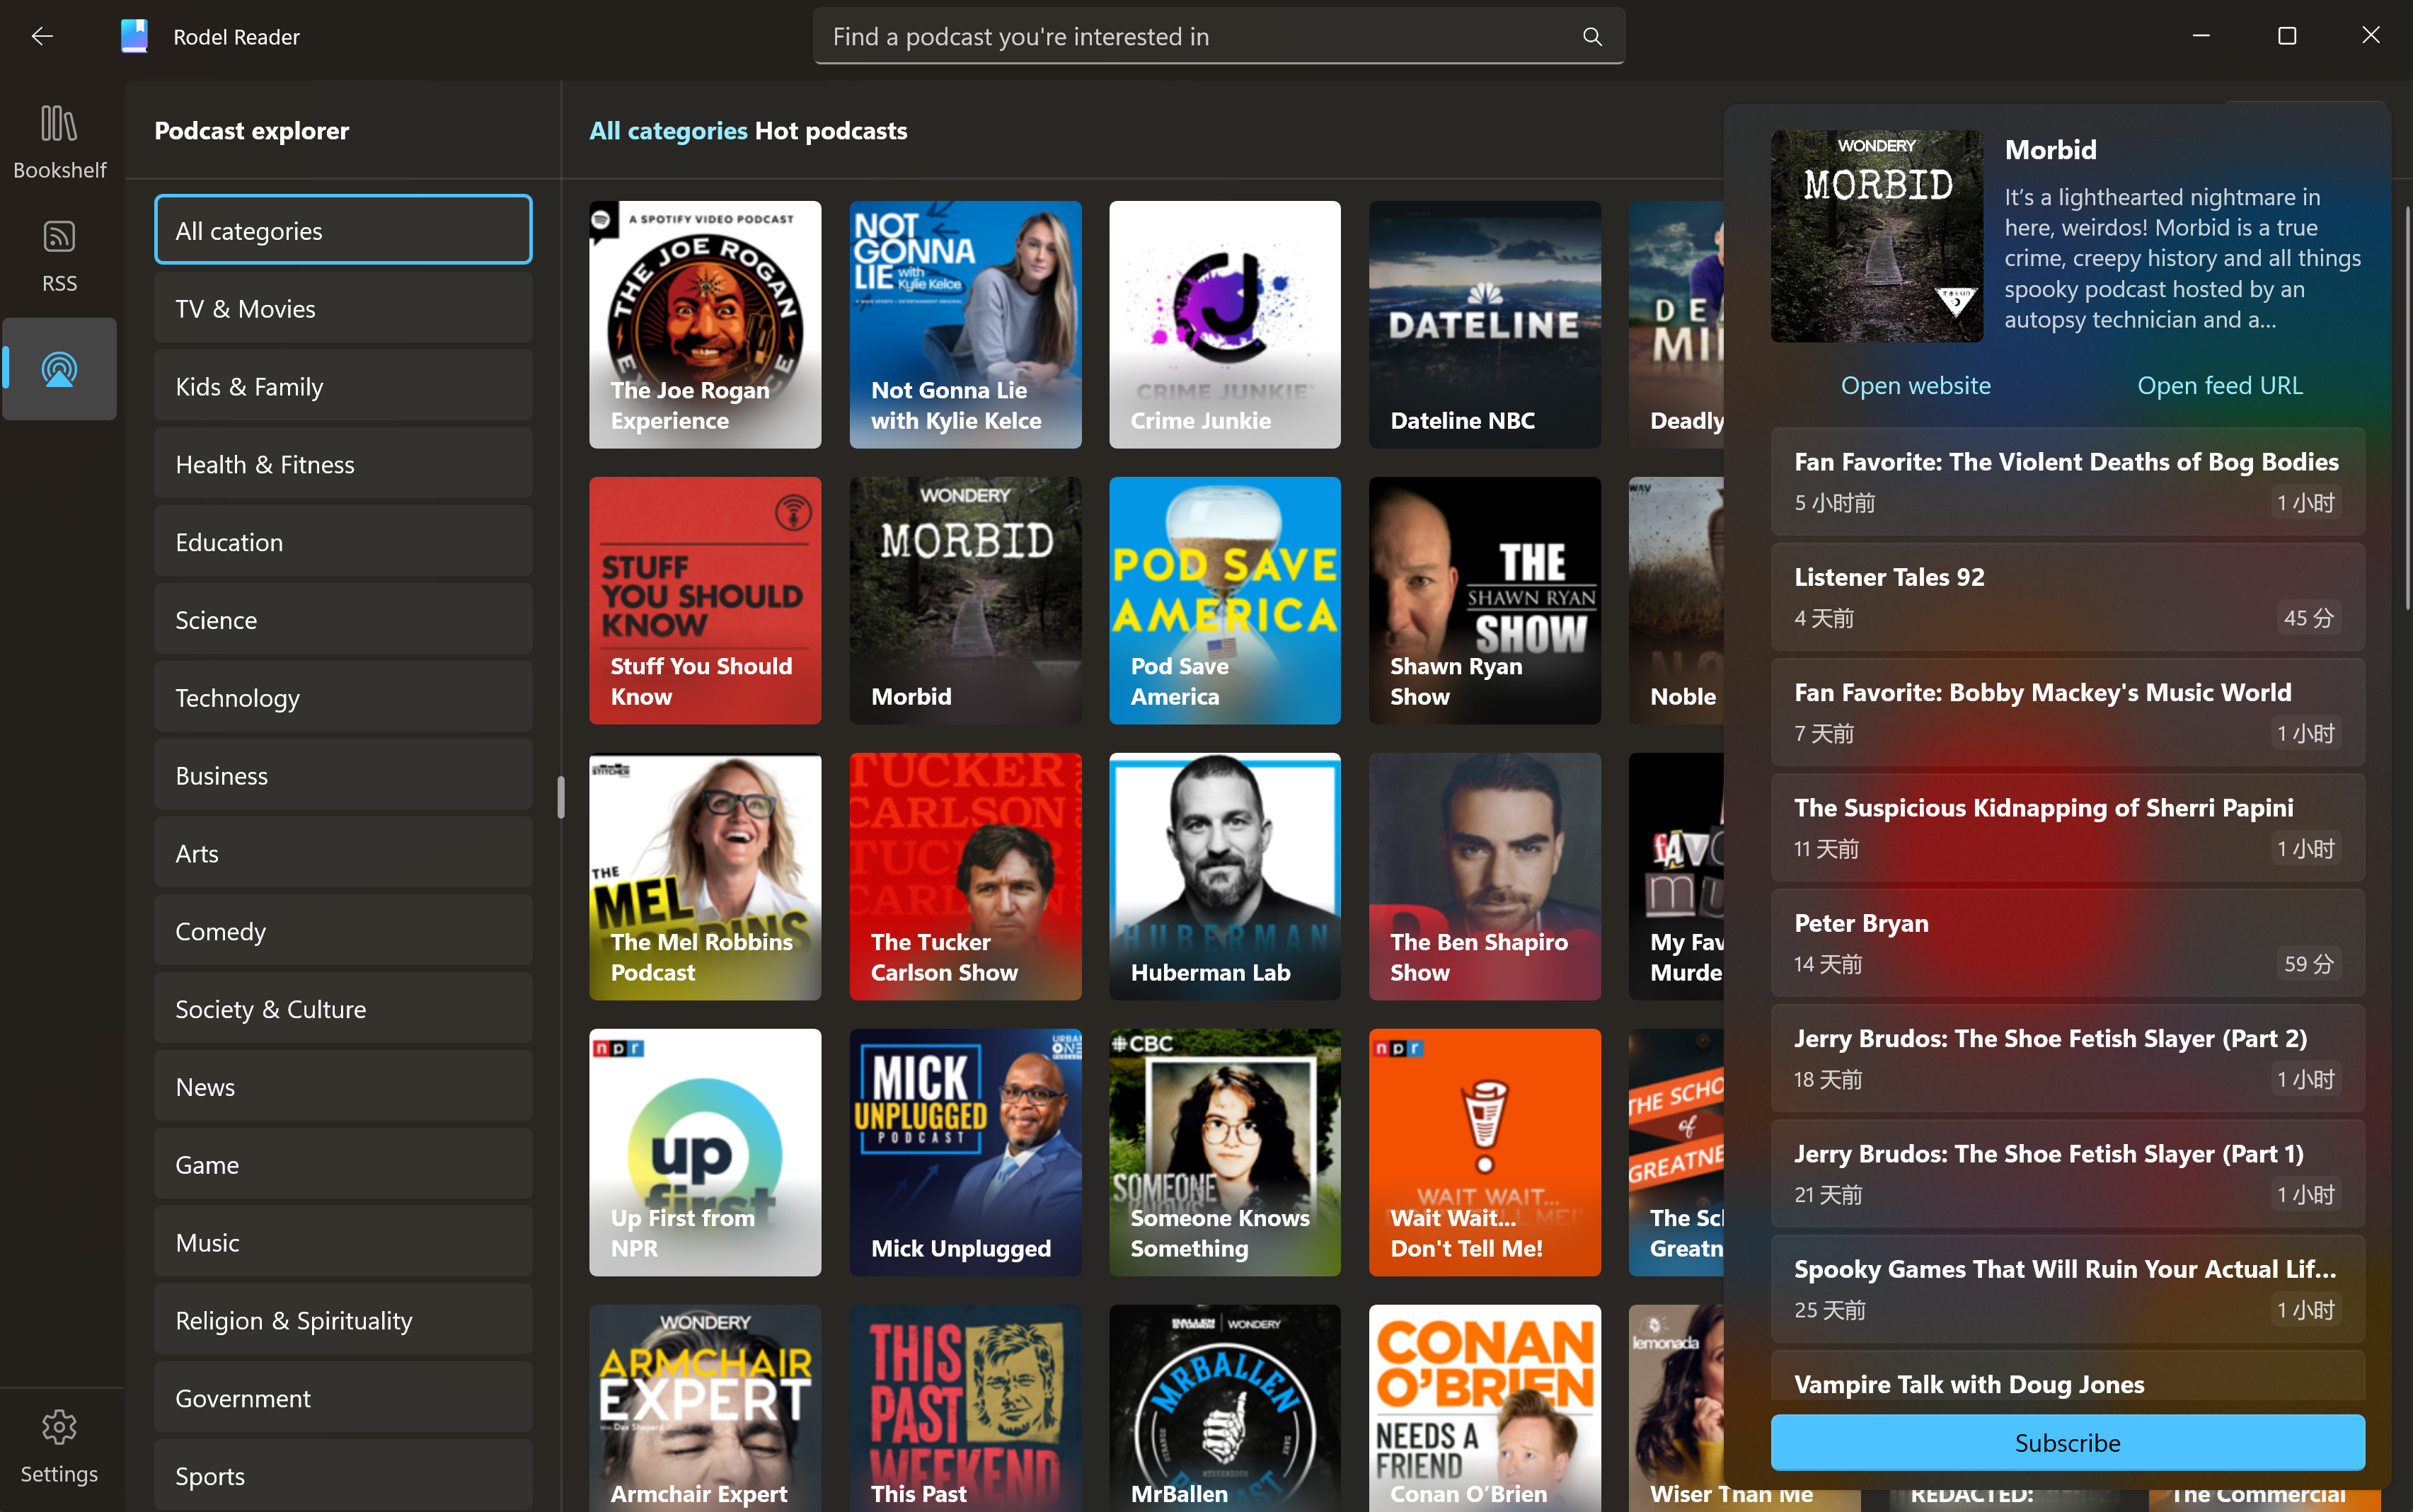The image size is (2413, 1512).
Task: Click the category list scrollbar handle
Action: pos(561,797)
